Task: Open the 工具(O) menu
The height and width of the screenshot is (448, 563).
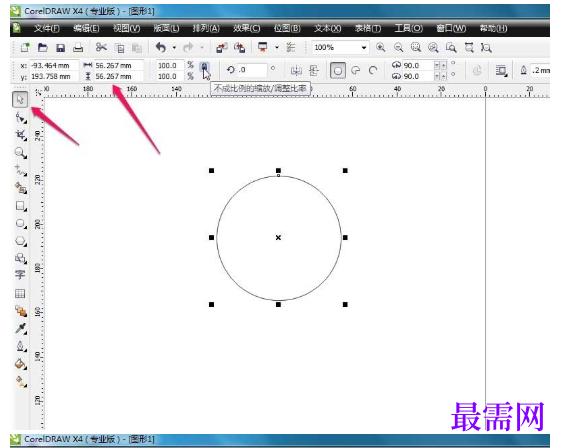Action: (409, 28)
